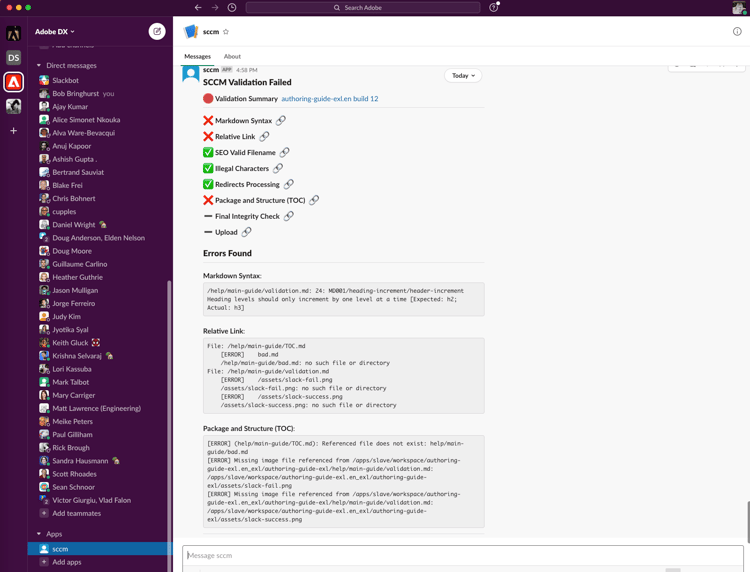The height and width of the screenshot is (572, 750).
Task: Switch to the About tab
Action: tap(232, 56)
